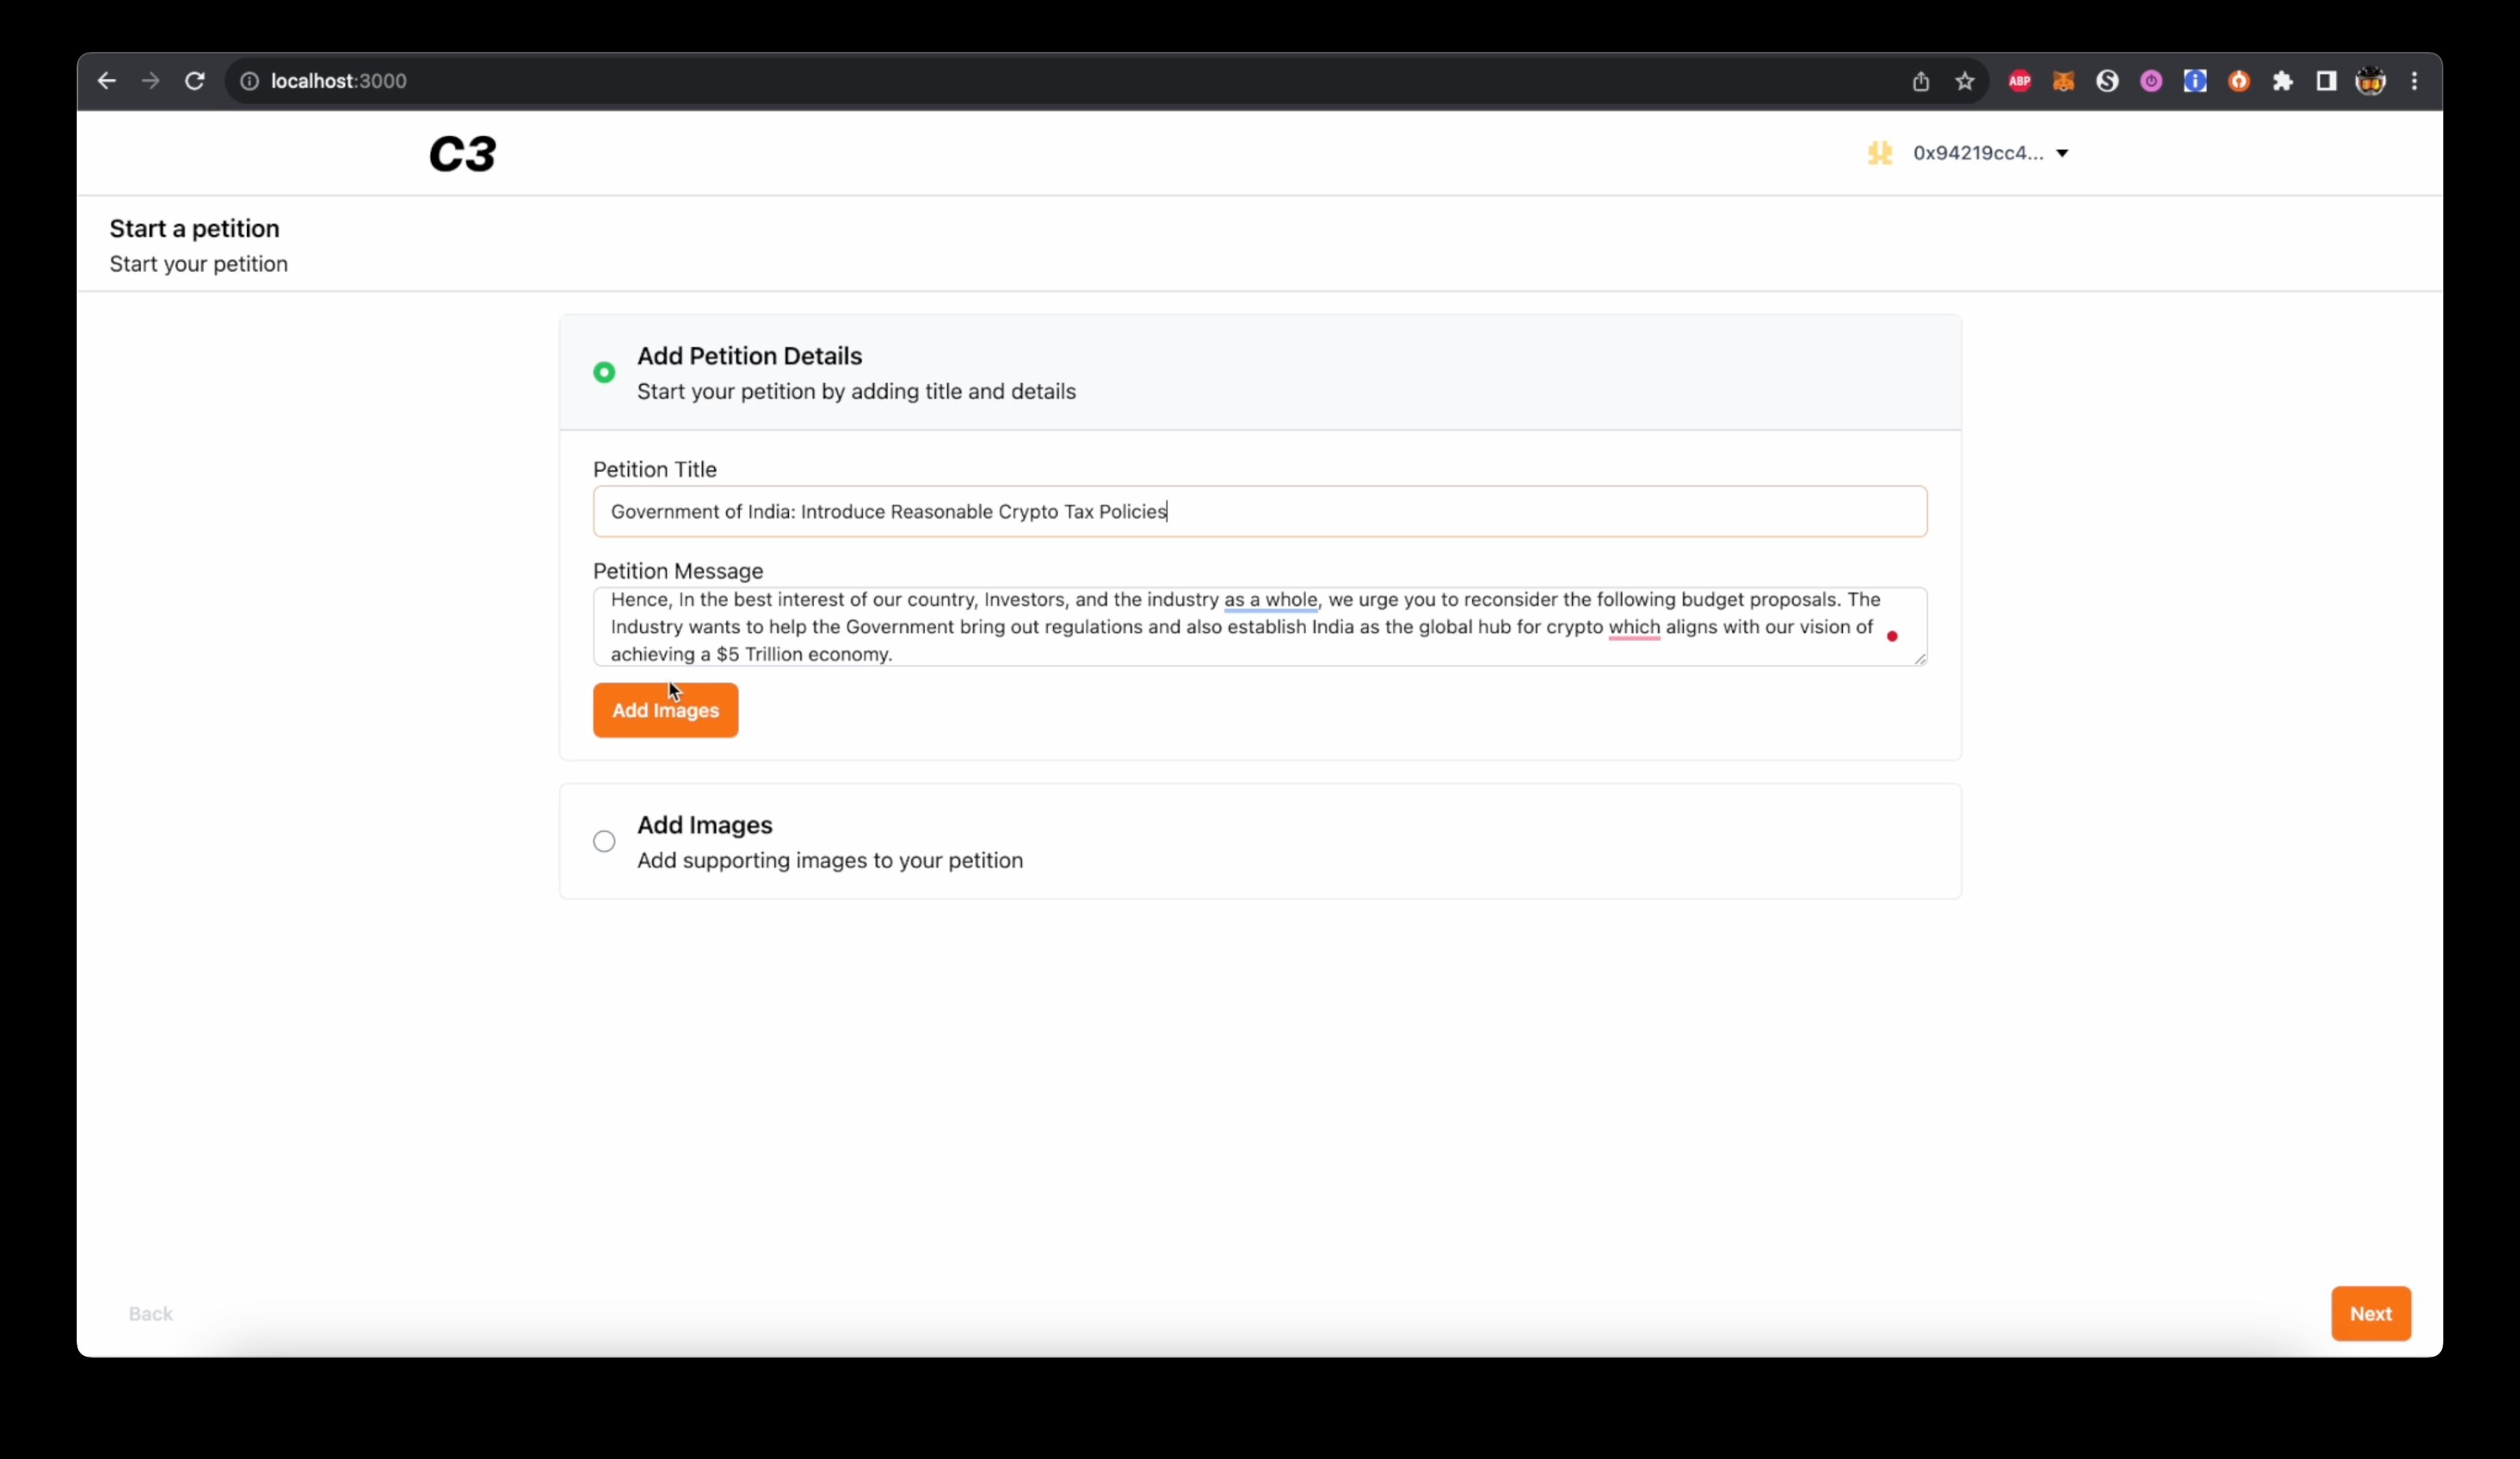
Task: Select the Add Petition Details radio button
Action: pyautogui.click(x=604, y=372)
